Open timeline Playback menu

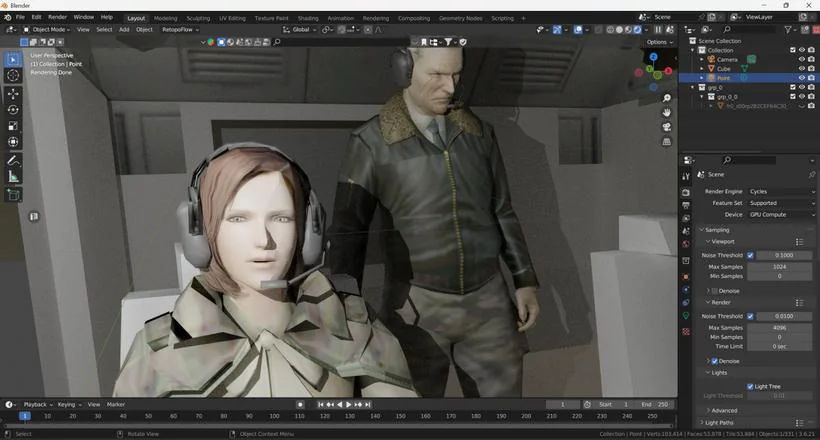tap(38, 404)
